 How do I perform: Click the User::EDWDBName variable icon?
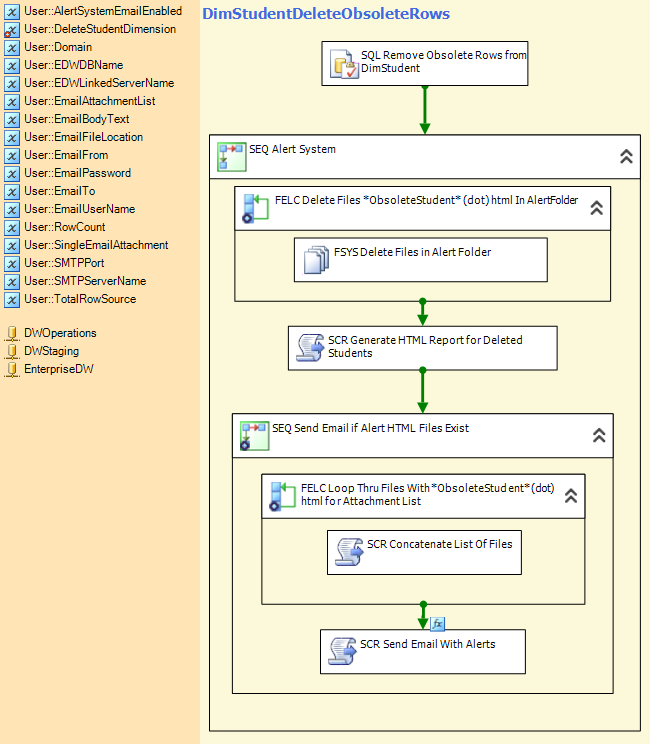[x=12, y=65]
